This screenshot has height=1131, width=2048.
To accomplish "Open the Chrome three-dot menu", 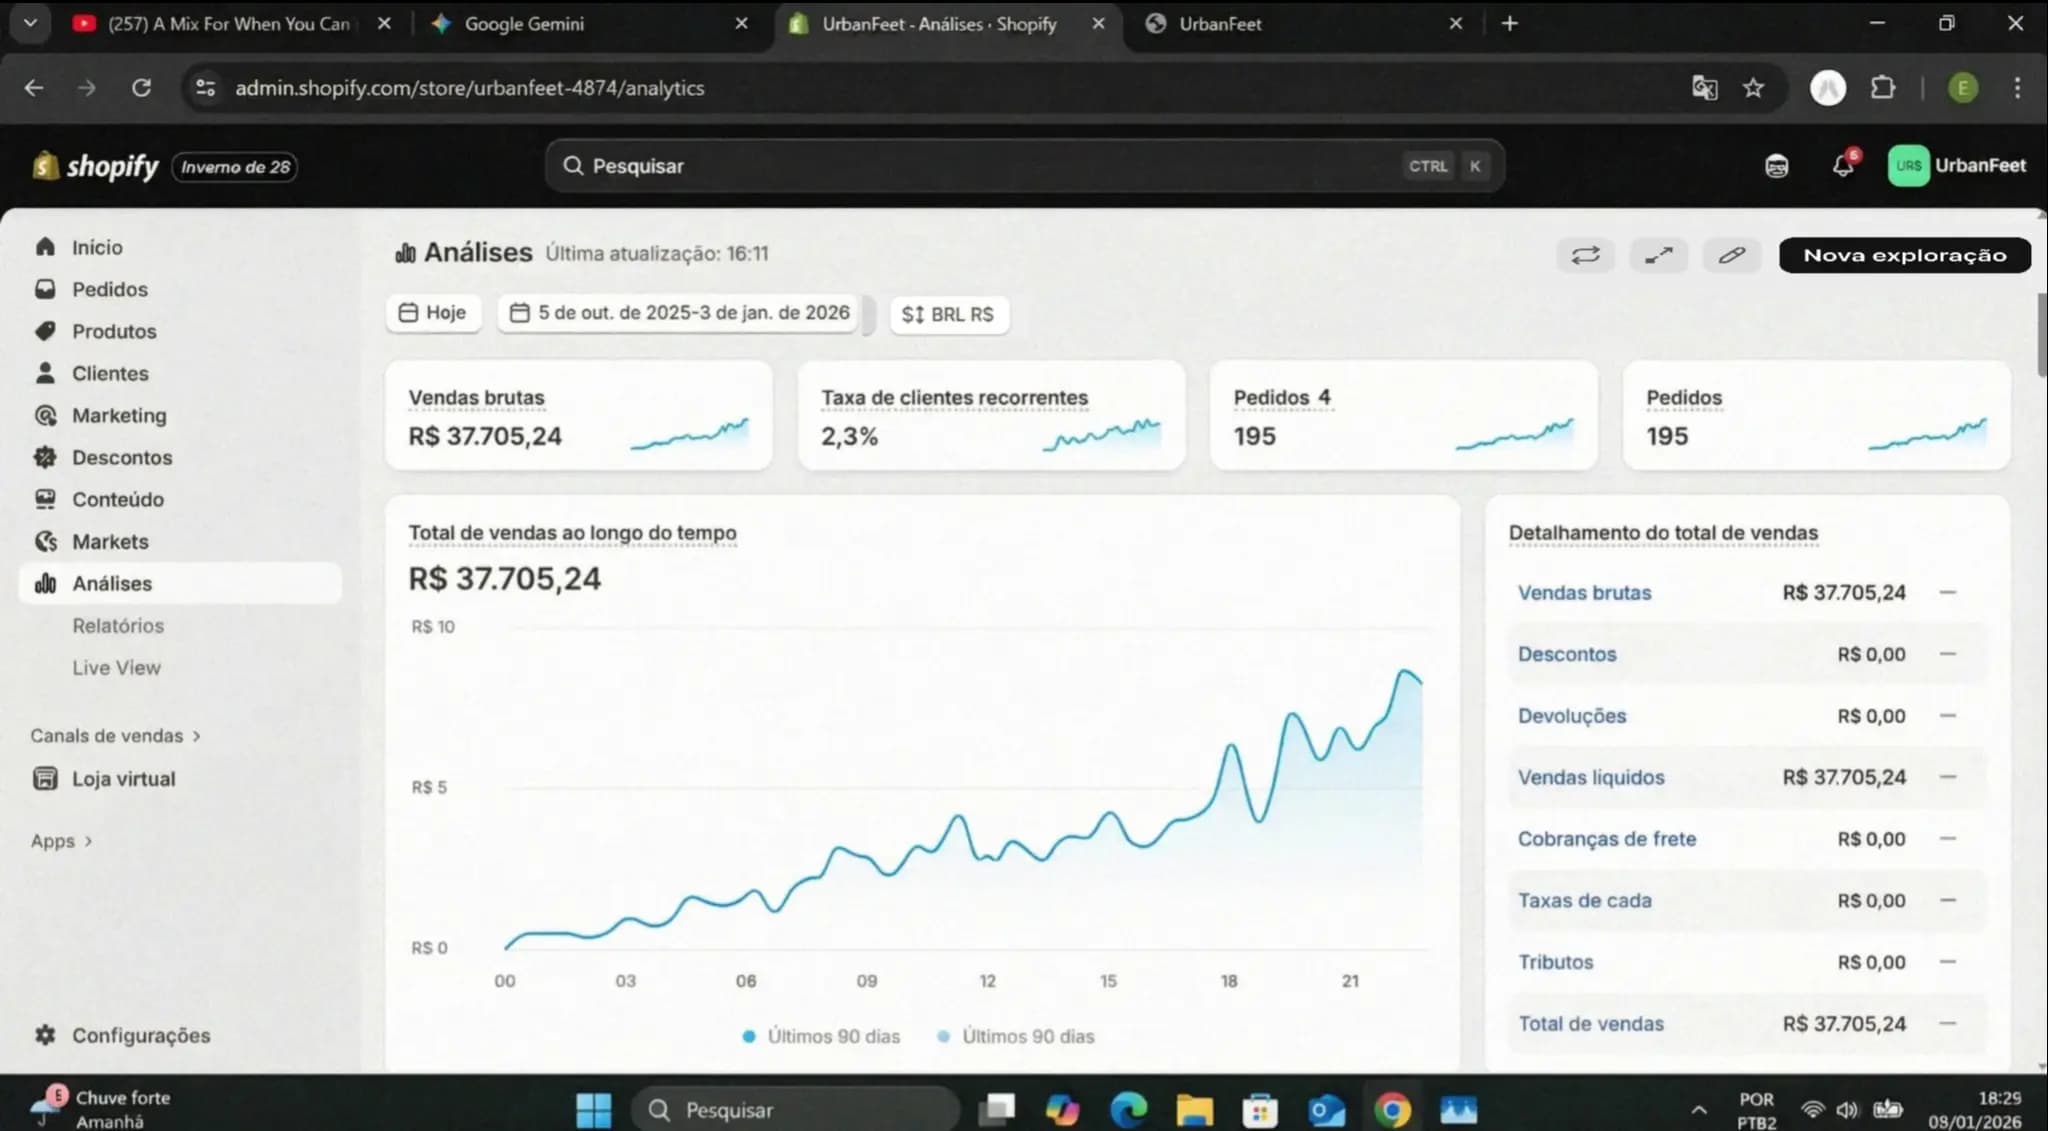I will (x=2017, y=88).
